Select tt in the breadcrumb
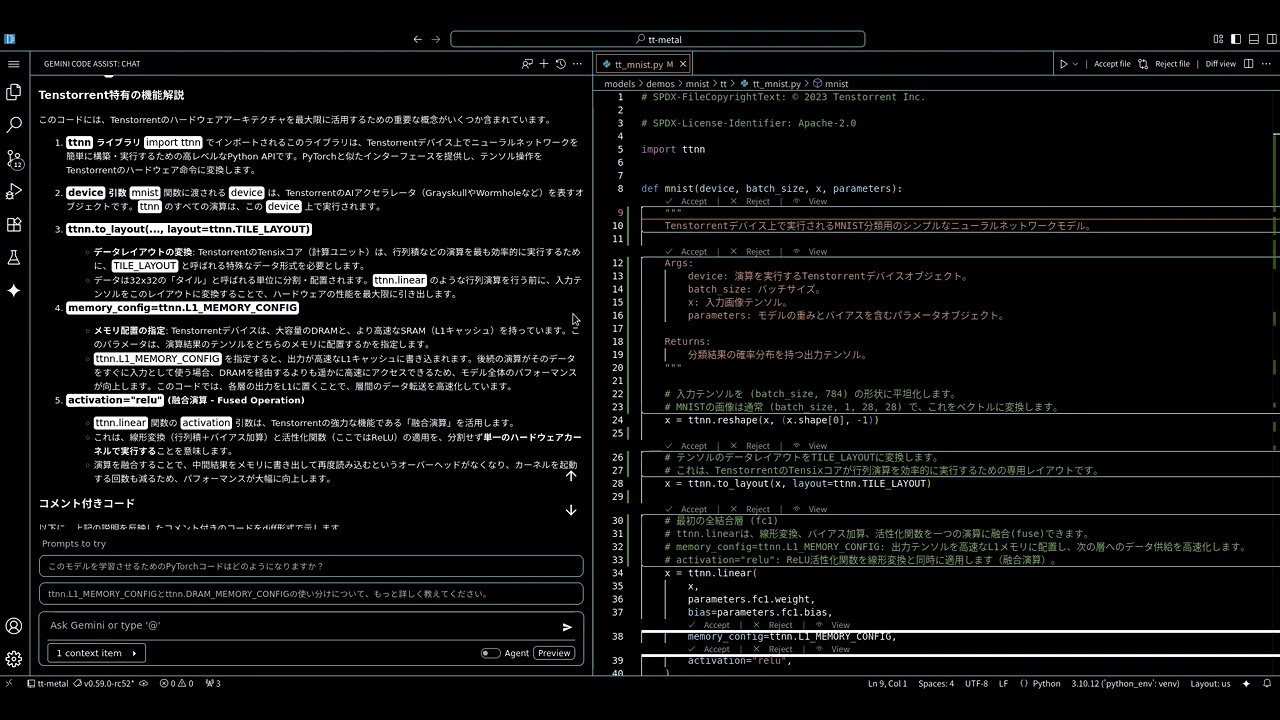Viewport: 1280px width, 720px height. [x=723, y=84]
